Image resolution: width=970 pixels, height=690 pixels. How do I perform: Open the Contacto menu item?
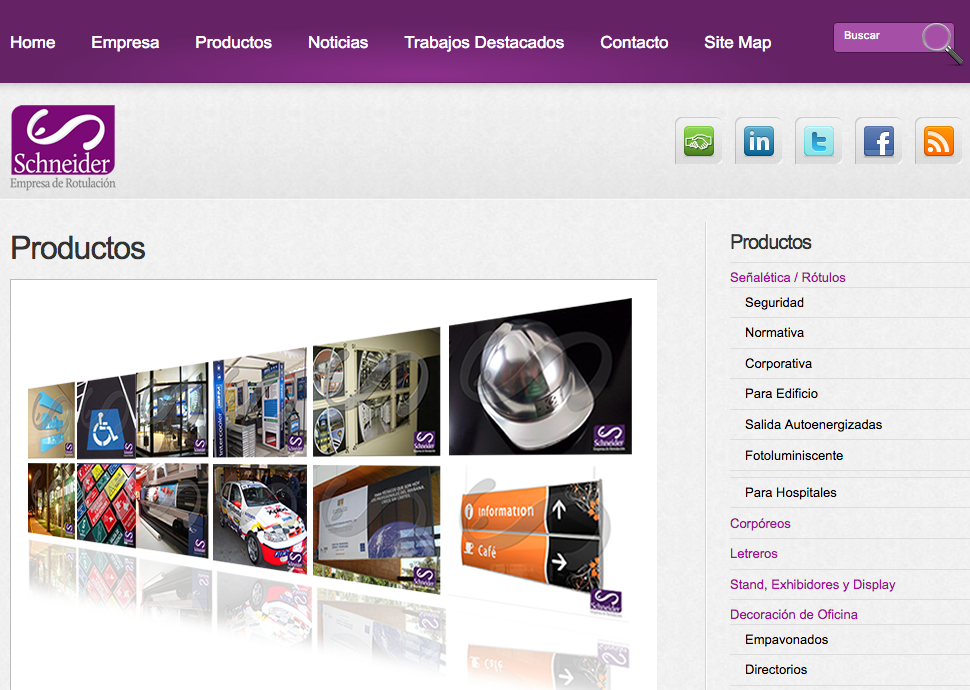(634, 42)
